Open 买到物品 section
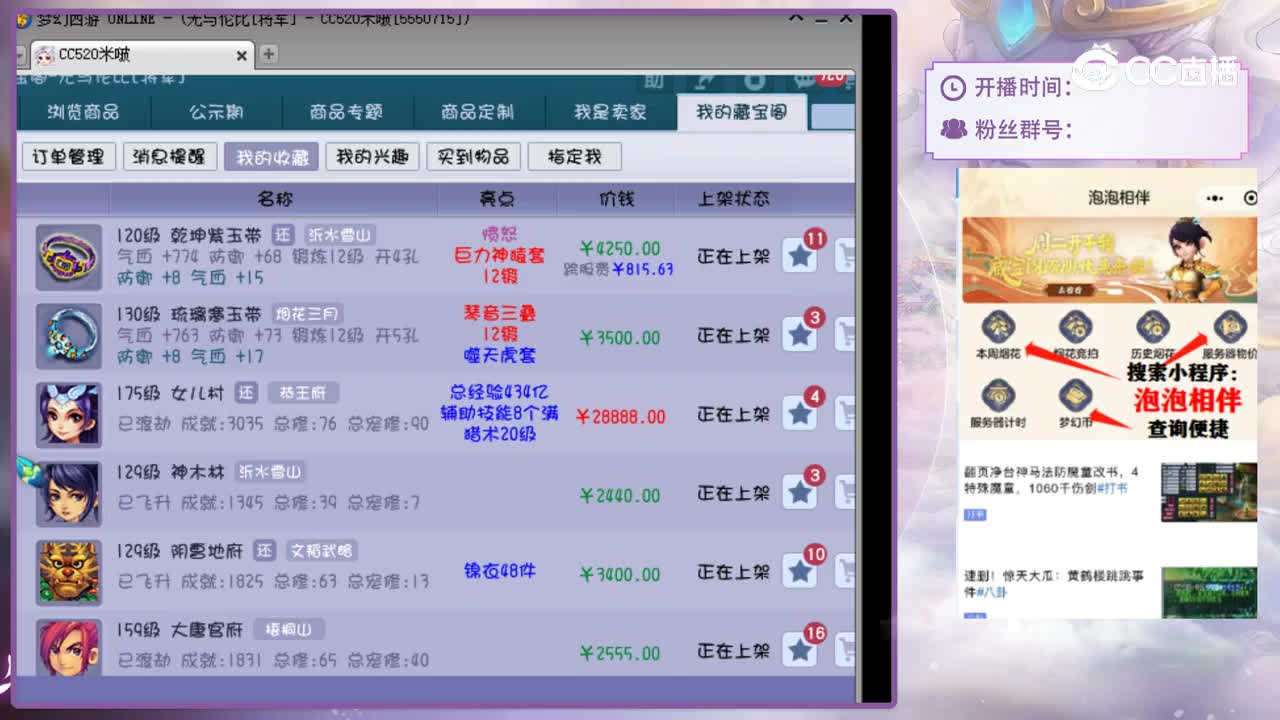 tap(473, 156)
